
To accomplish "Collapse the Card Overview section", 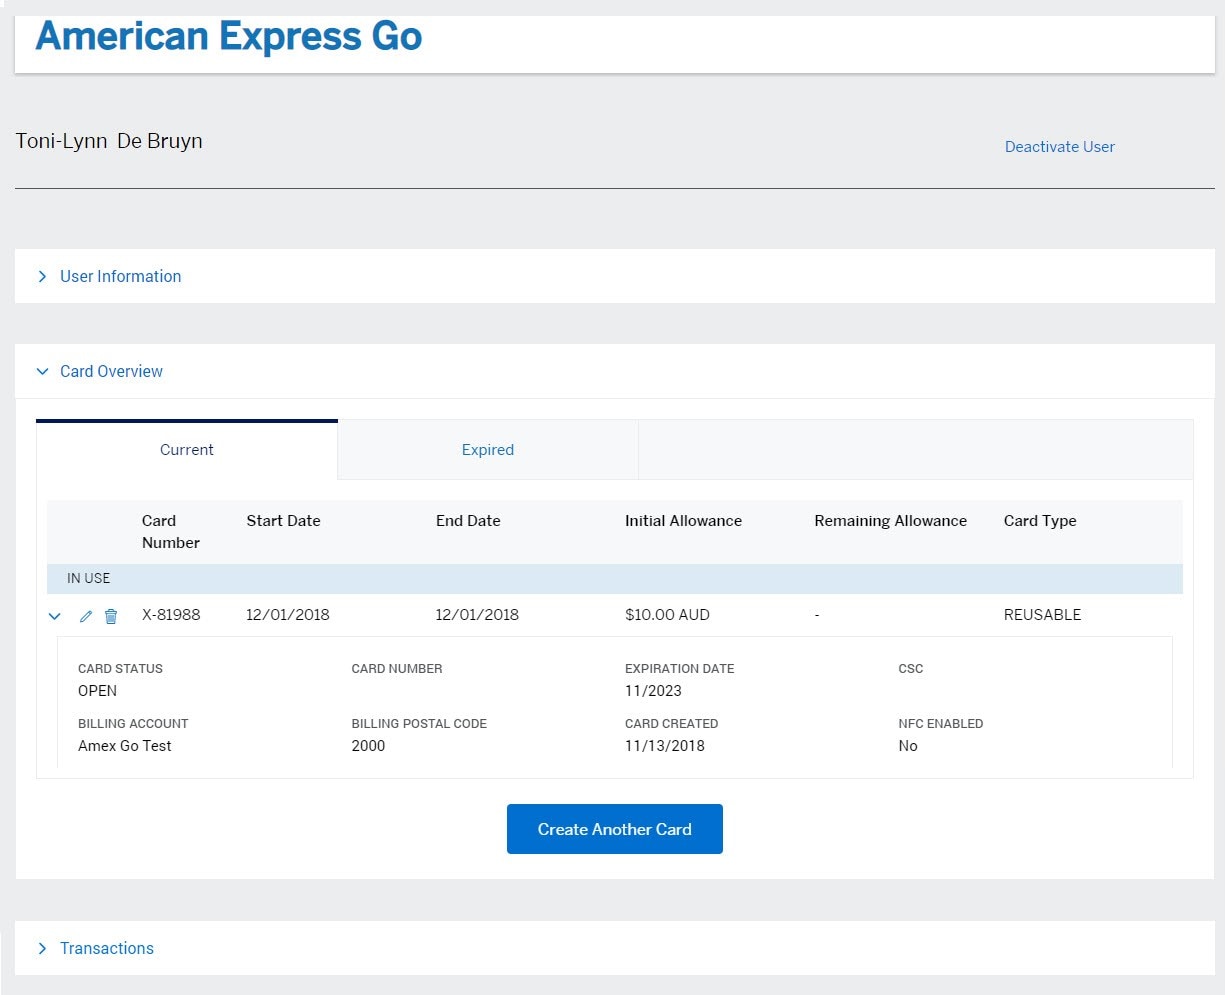I will click(110, 372).
